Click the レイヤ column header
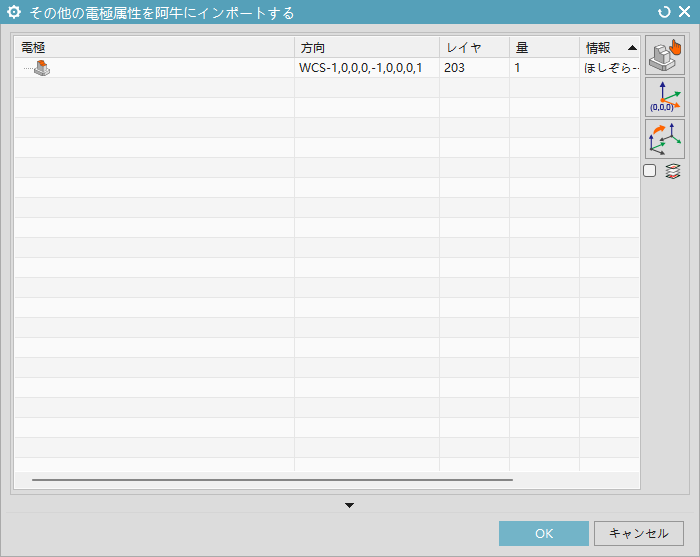The height and width of the screenshot is (557, 700). [473, 48]
